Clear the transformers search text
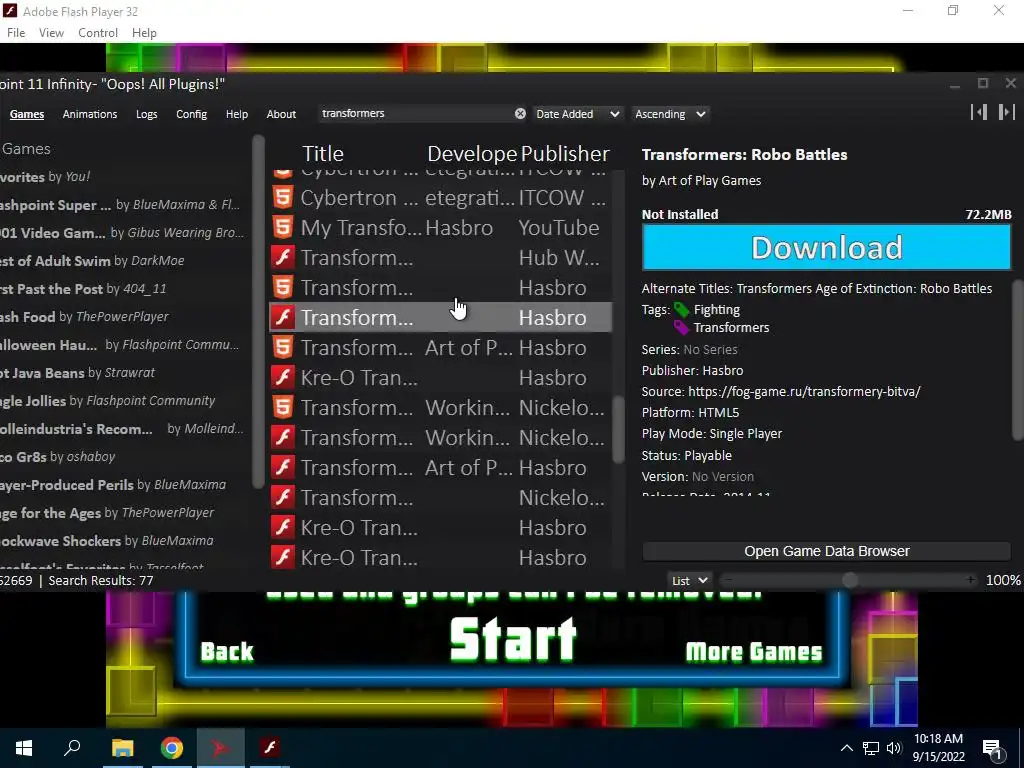This screenshot has height=768, width=1024. 520,114
